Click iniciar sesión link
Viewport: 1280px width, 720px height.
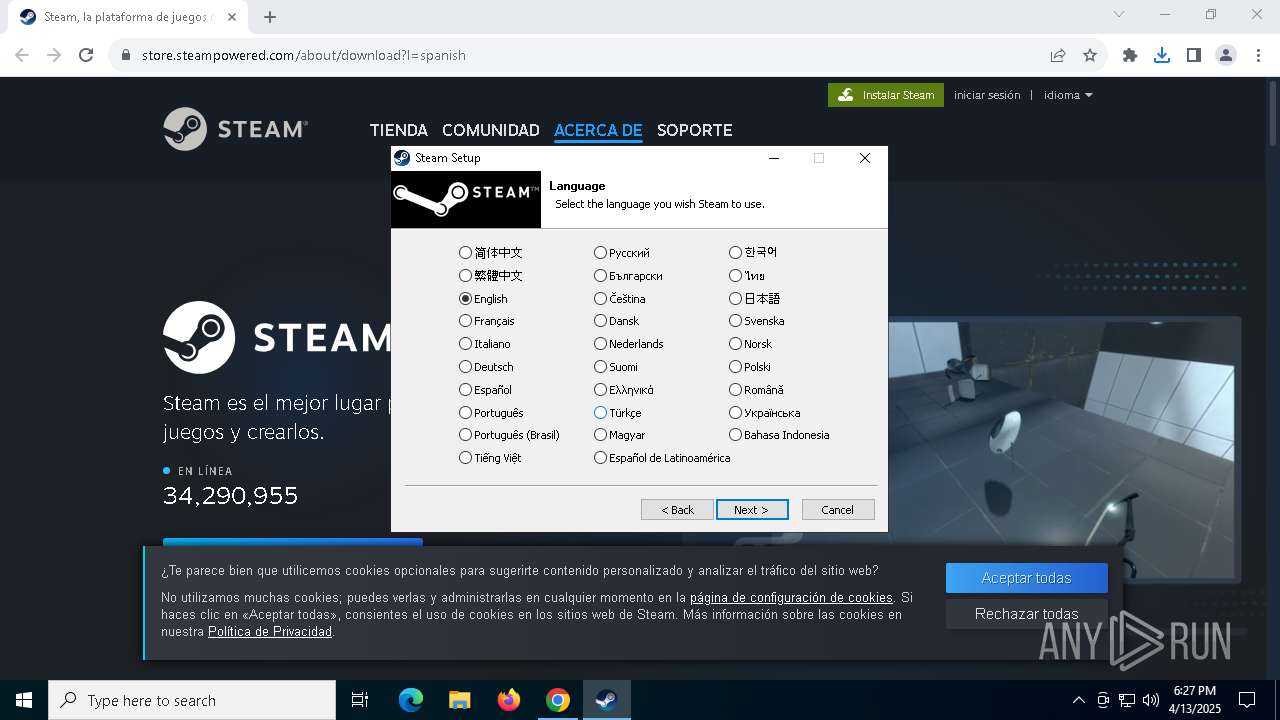pyautogui.click(x=987, y=95)
